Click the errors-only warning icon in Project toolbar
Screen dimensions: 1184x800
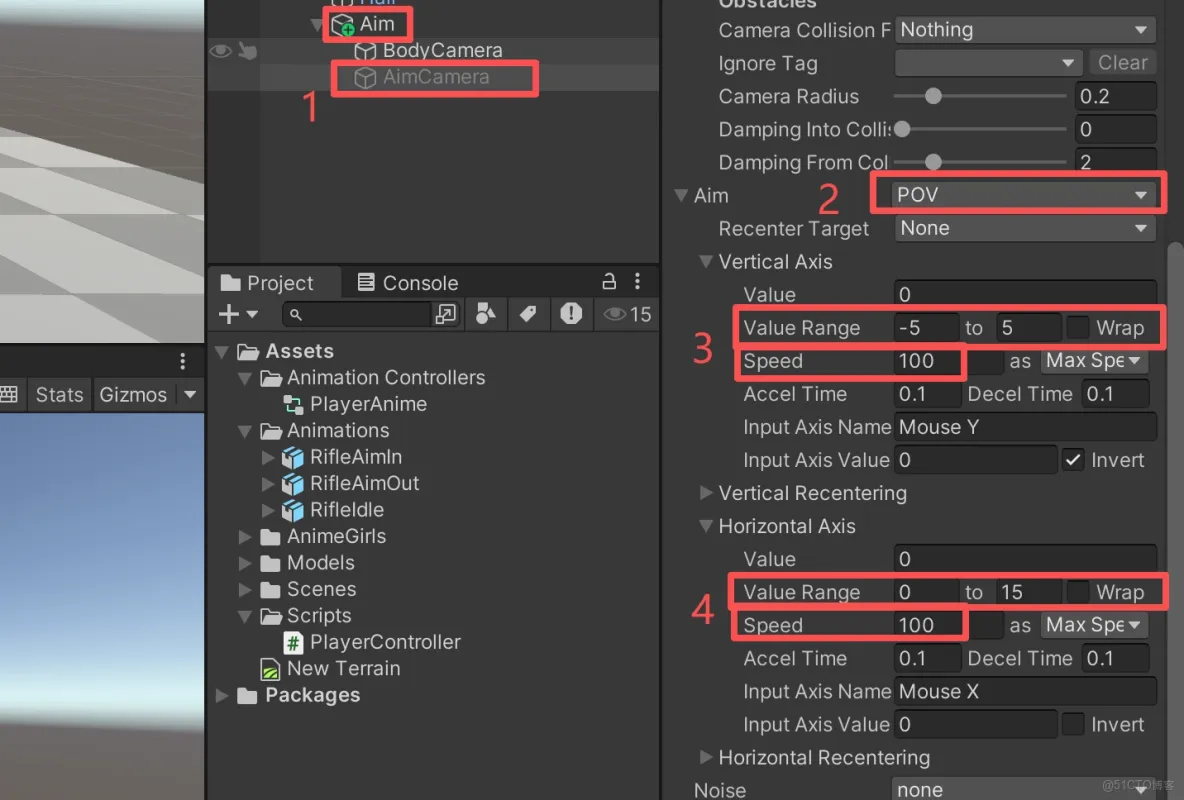pos(570,314)
